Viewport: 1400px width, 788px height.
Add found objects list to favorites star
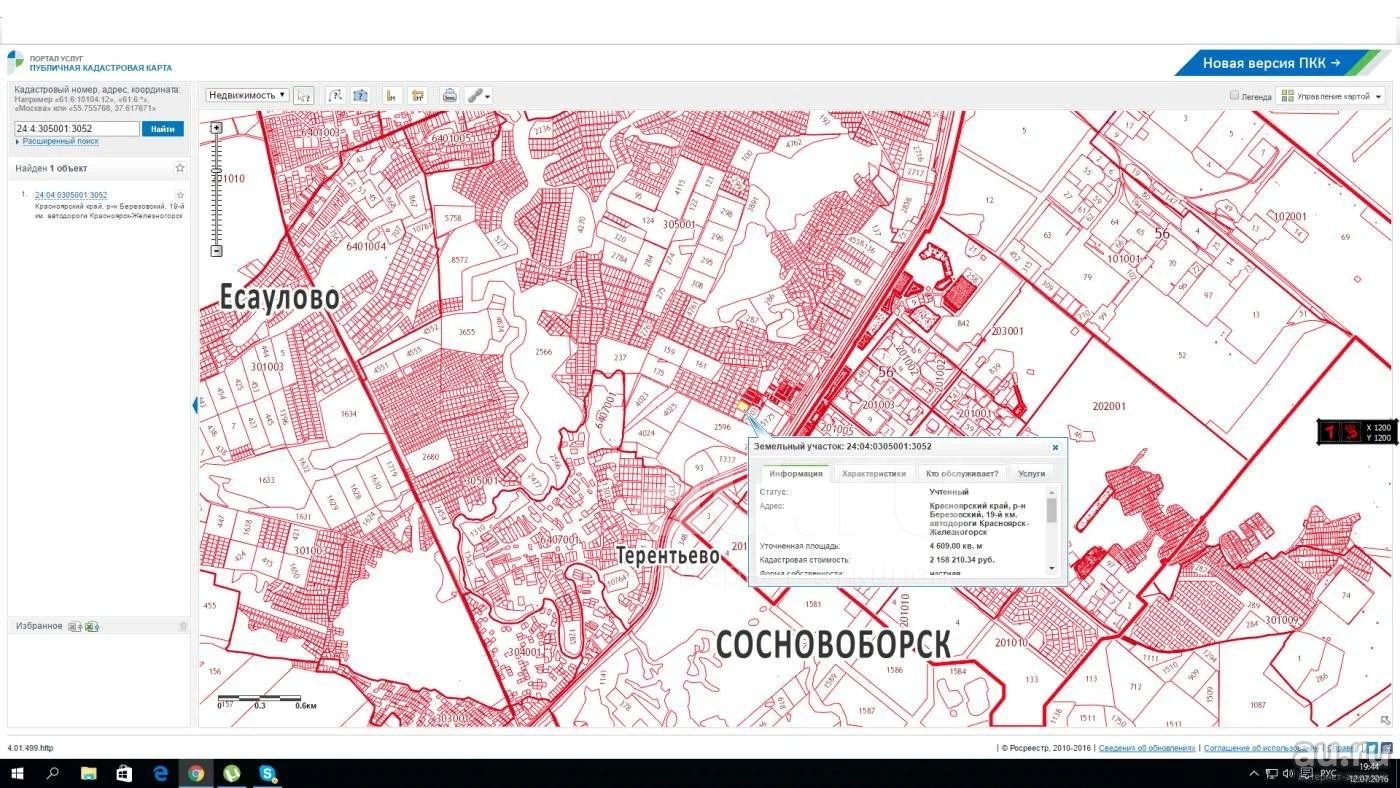click(x=180, y=168)
